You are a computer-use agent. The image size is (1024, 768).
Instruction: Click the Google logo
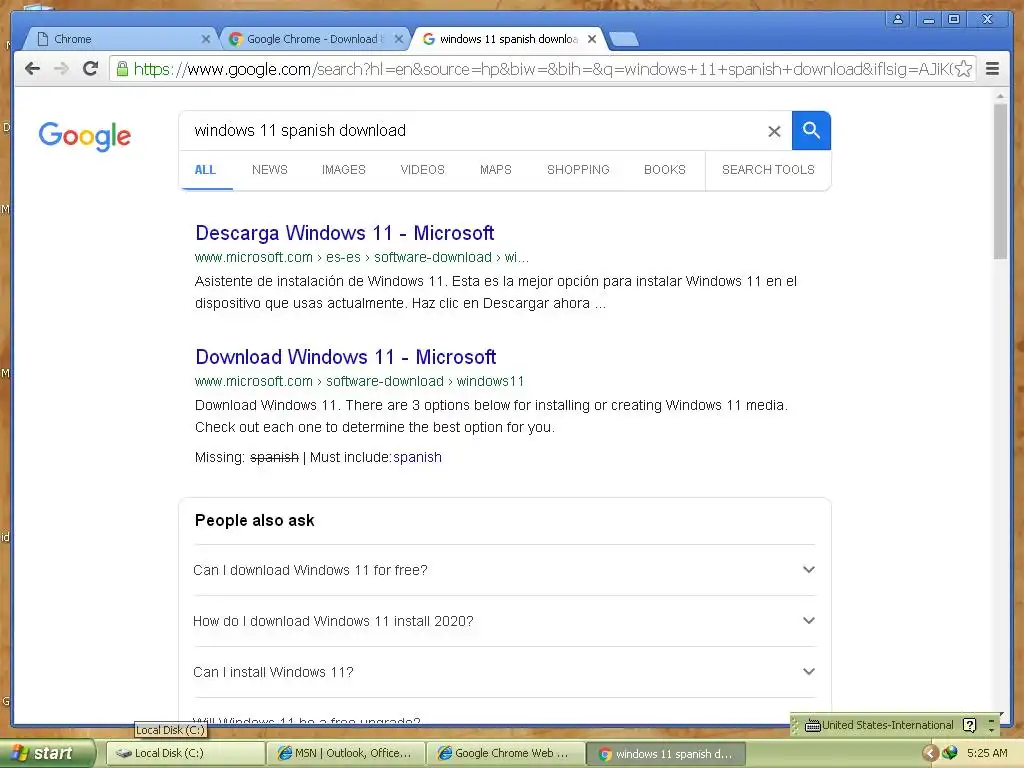tap(85, 136)
